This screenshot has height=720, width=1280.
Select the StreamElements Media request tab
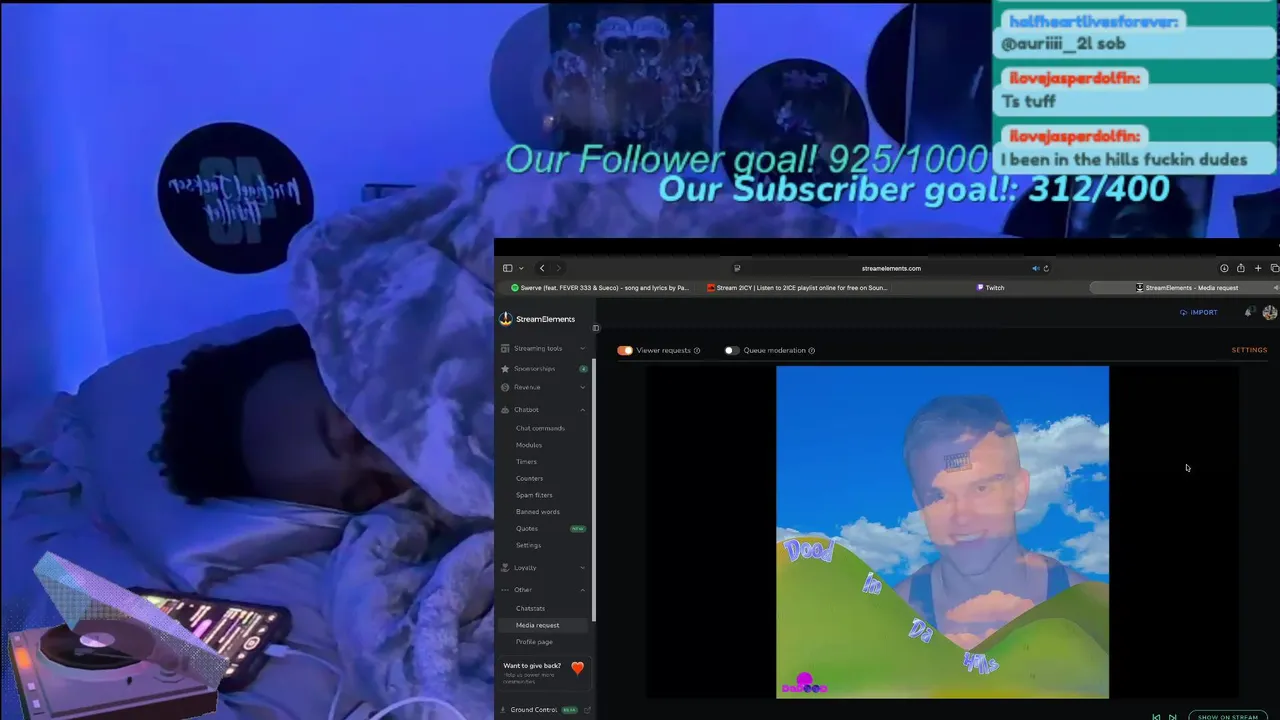pyautogui.click(x=1186, y=288)
